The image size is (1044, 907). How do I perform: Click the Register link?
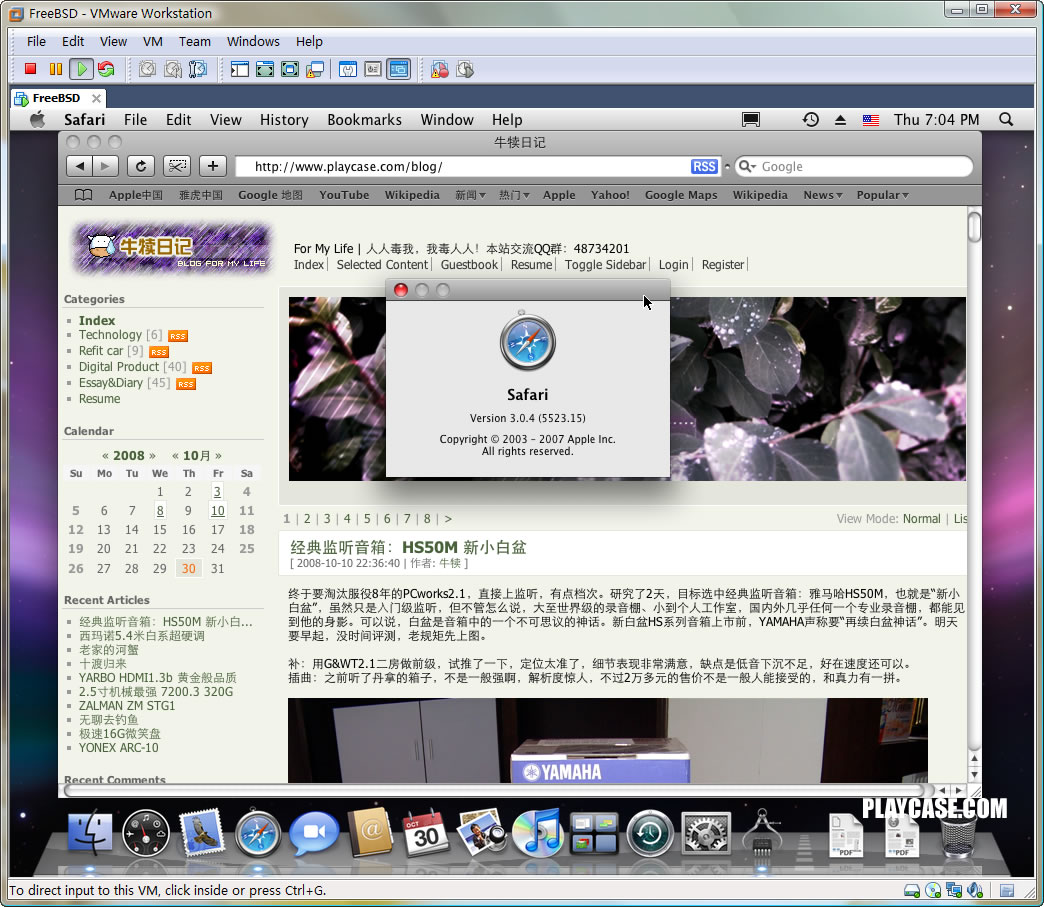click(x=722, y=264)
